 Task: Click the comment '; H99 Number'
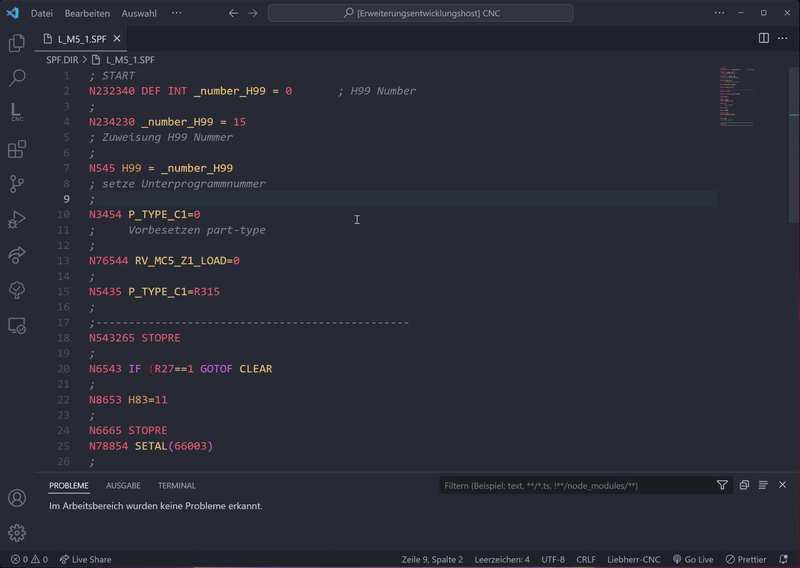pyautogui.click(x=377, y=91)
